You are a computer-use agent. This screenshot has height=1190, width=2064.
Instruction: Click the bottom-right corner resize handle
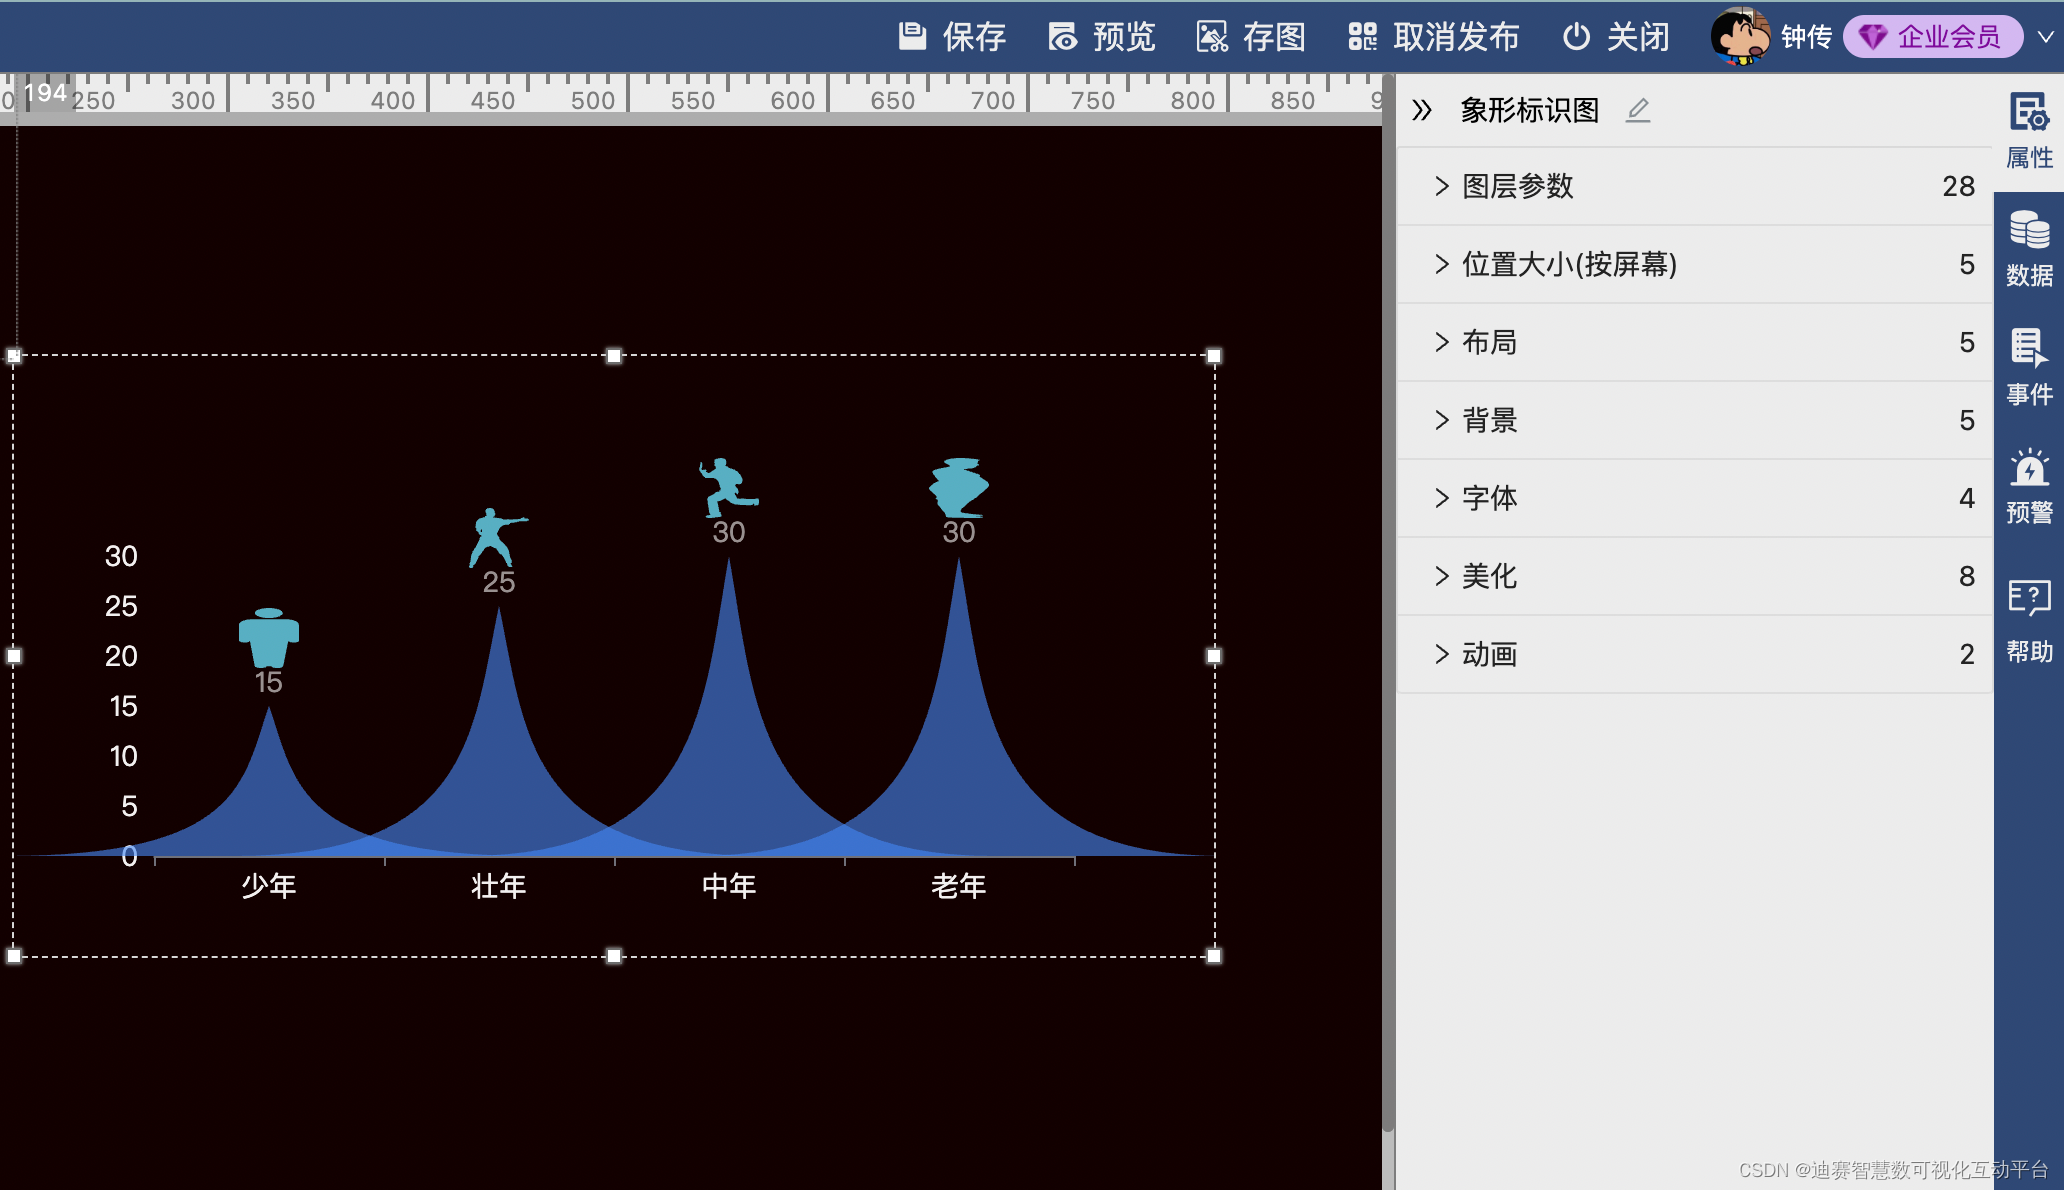(1214, 956)
